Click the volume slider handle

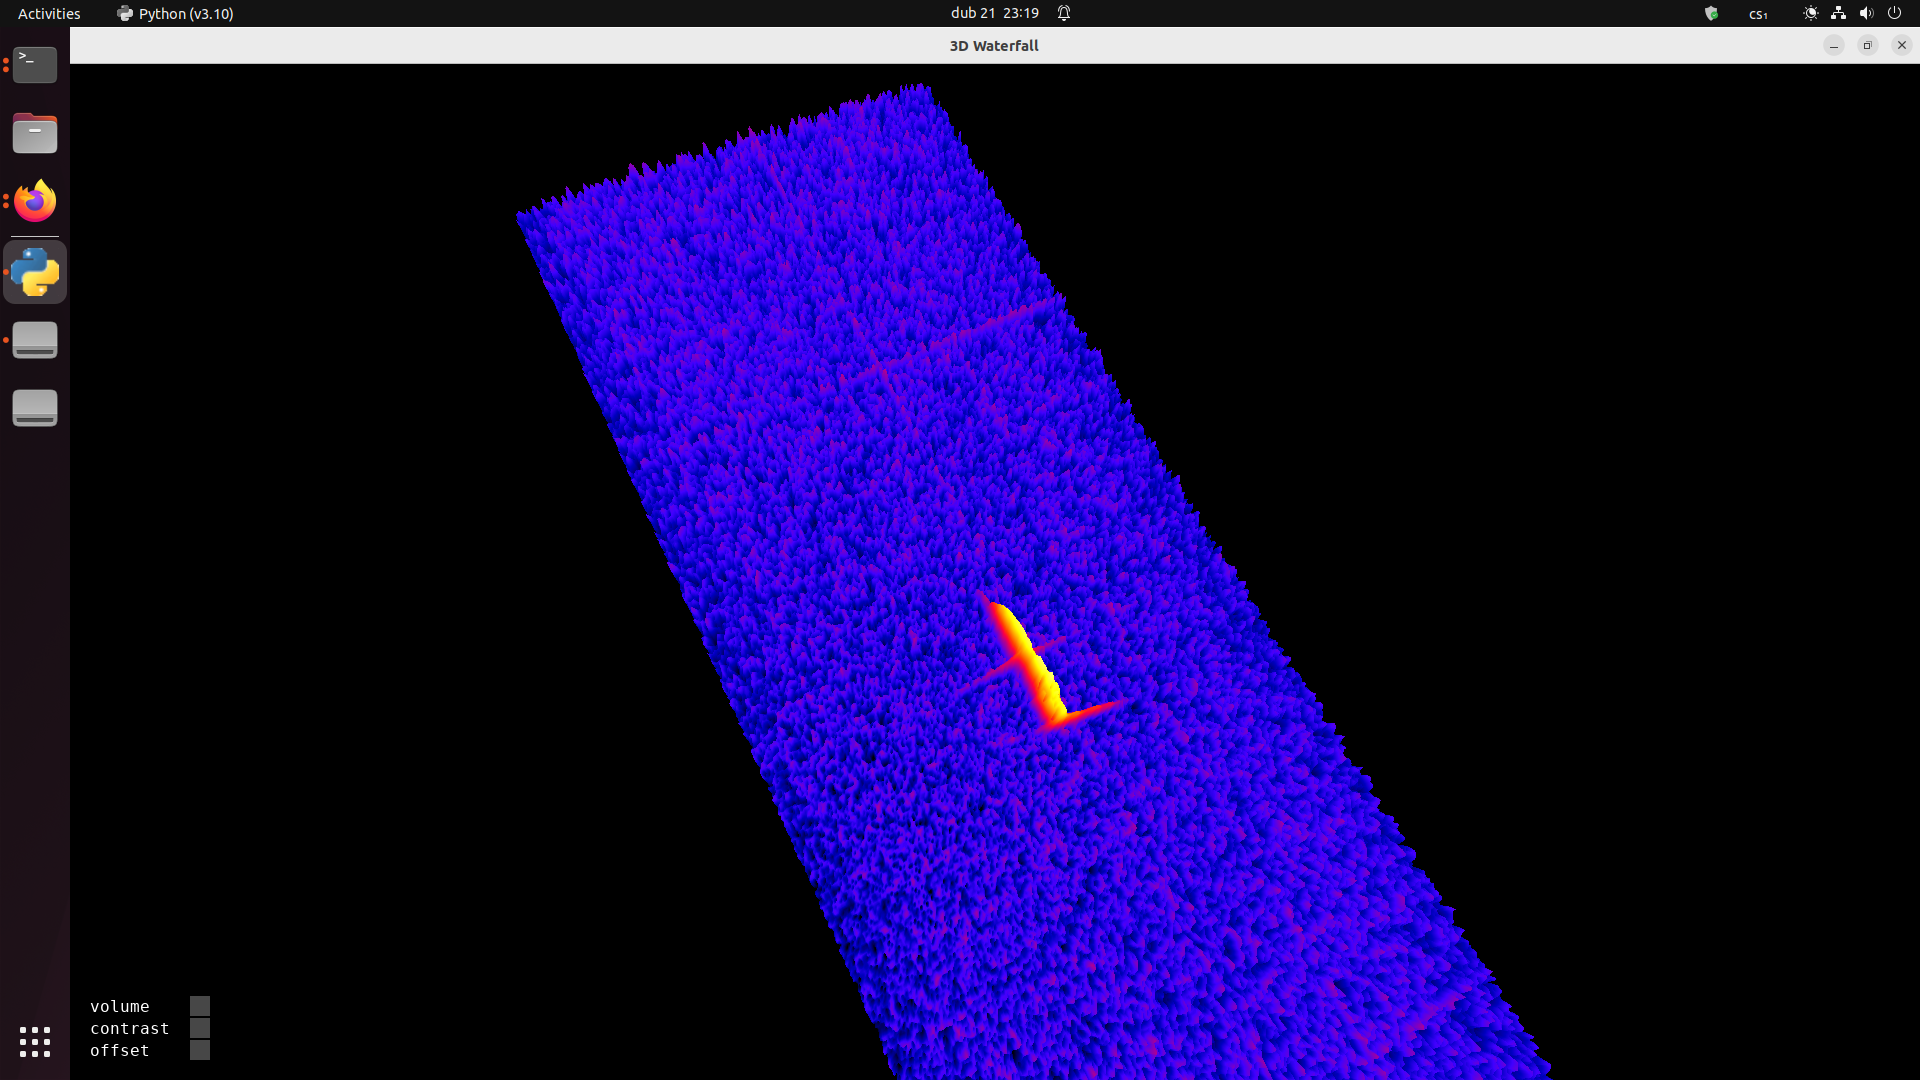pos(200,1006)
